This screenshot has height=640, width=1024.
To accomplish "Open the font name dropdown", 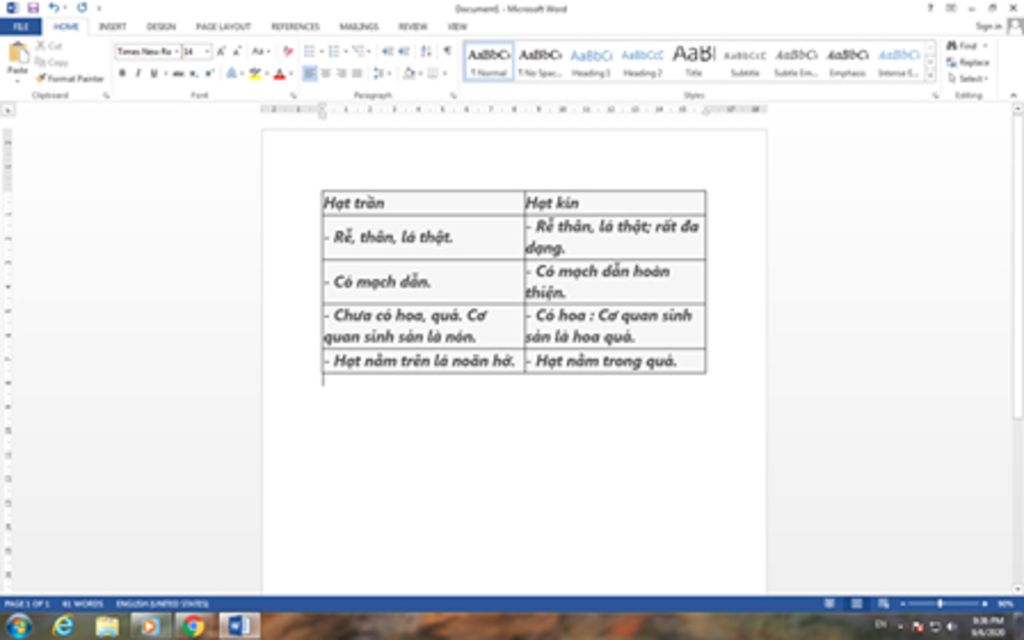I will point(176,51).
